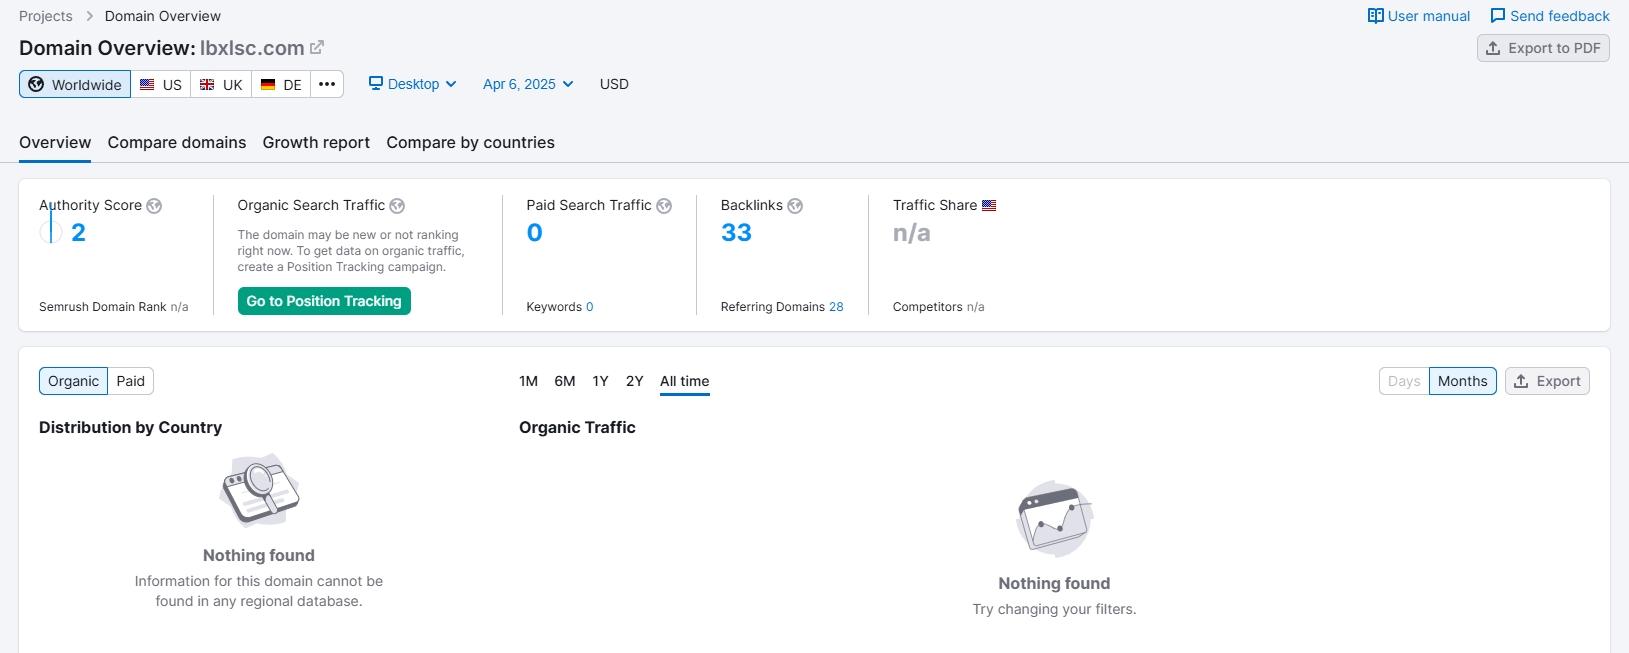Select the Worldwide database
This screenshot has width=1629, height=653.
click(x=75, y=84)
